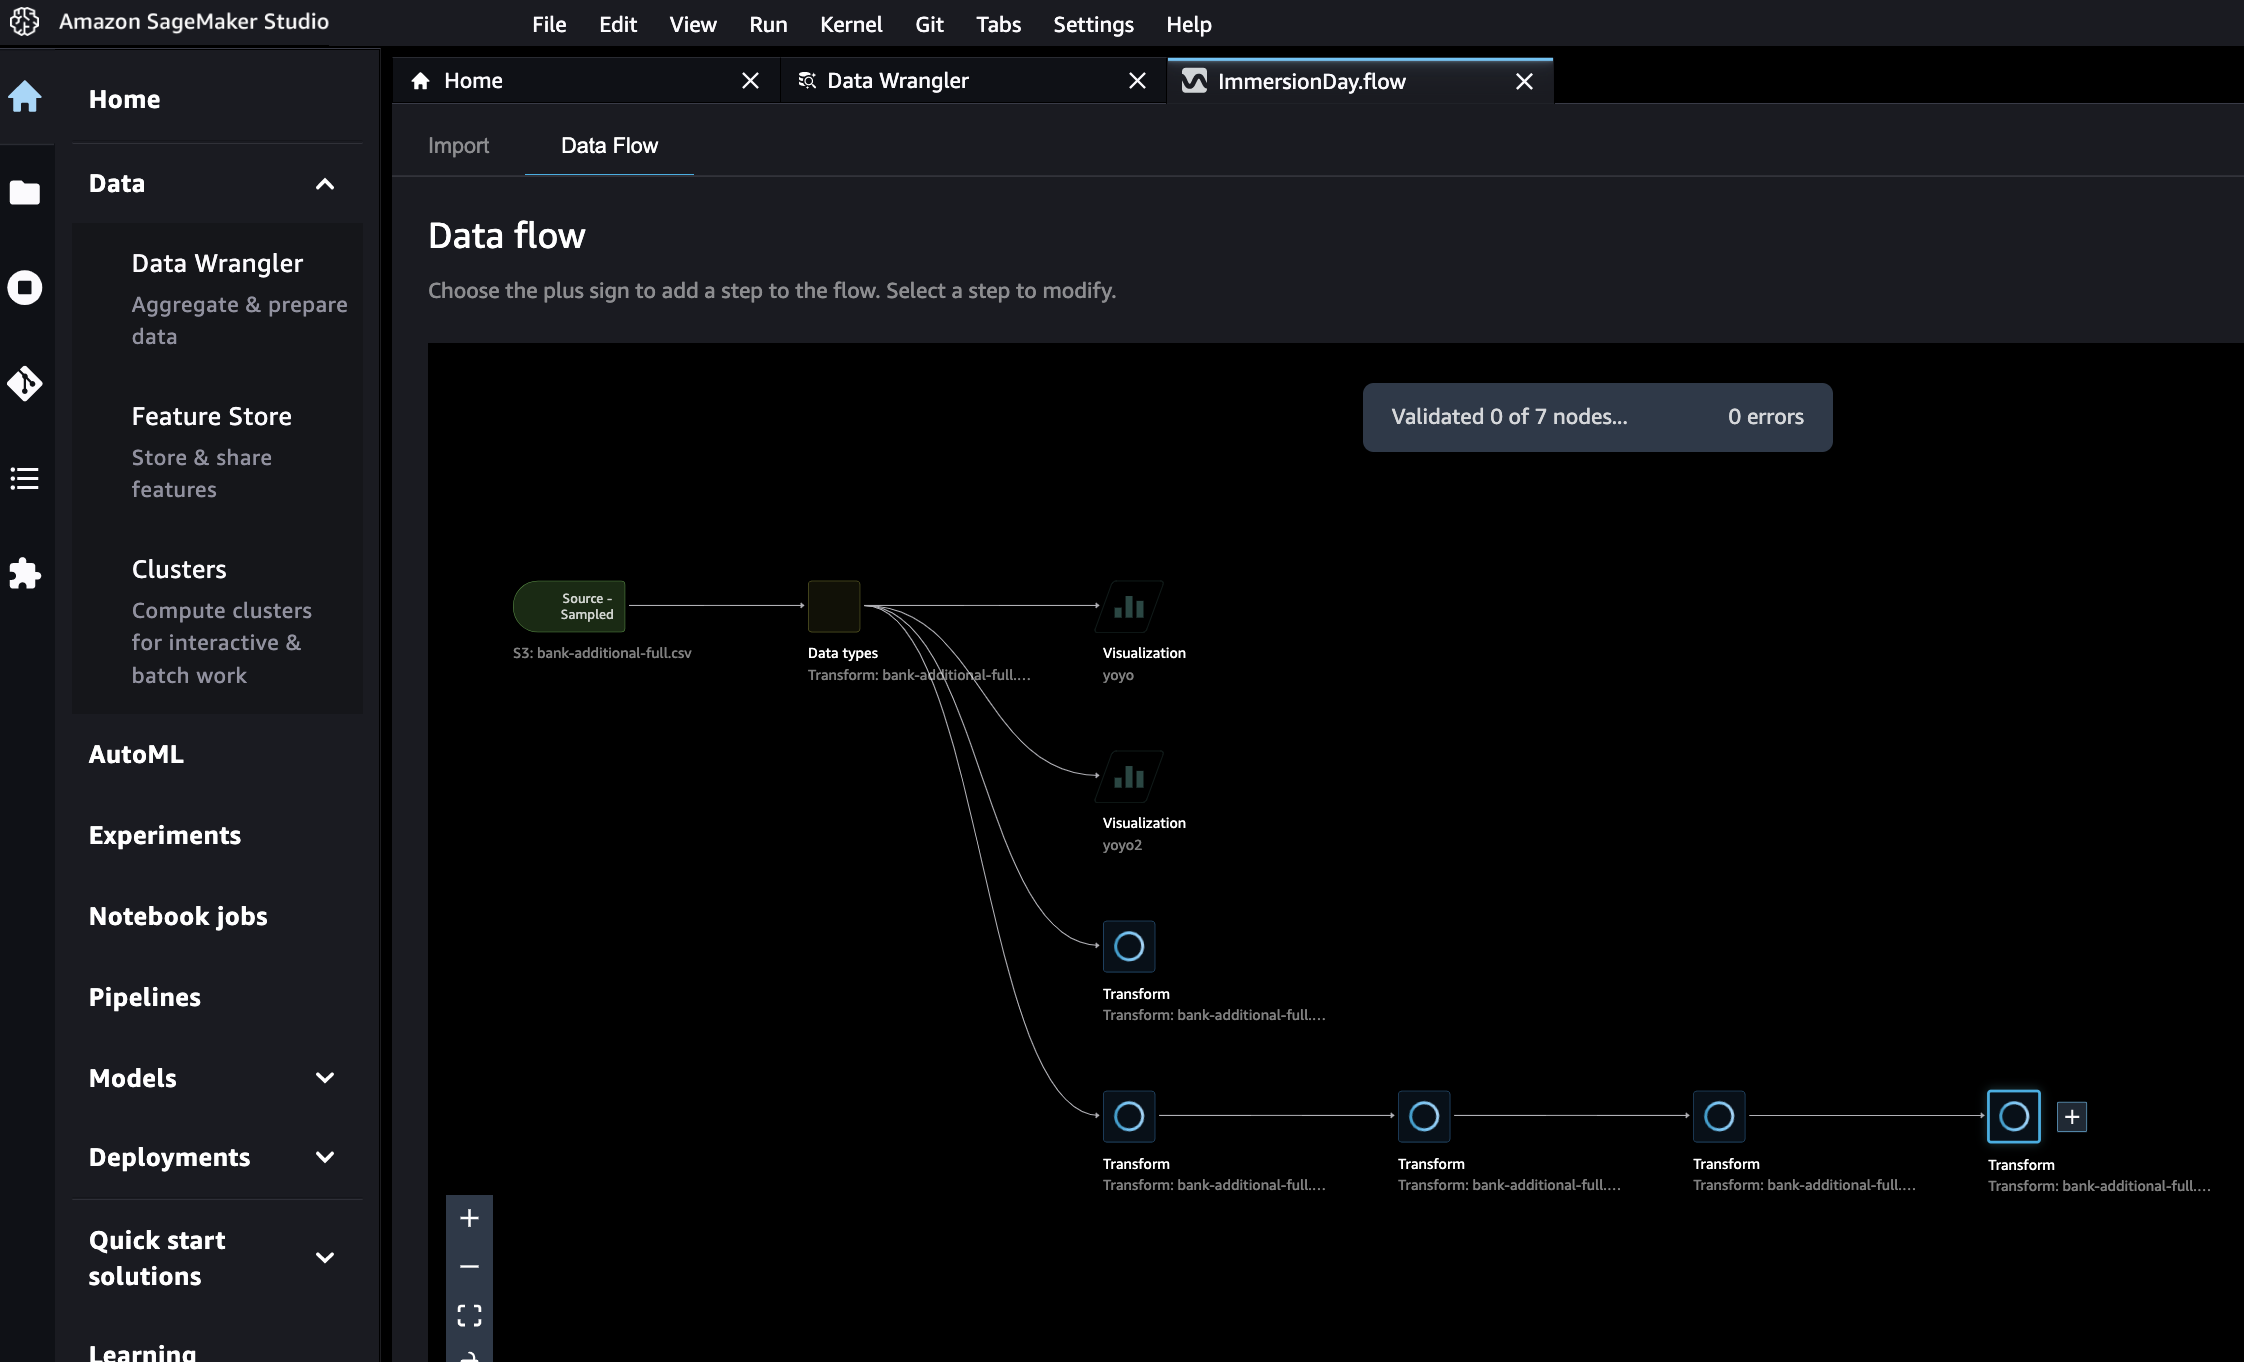The height and width of the screenshot is (1362, 2244).
Task: Open Feature Store from the sidebar
Action: (x=212, y=416)
